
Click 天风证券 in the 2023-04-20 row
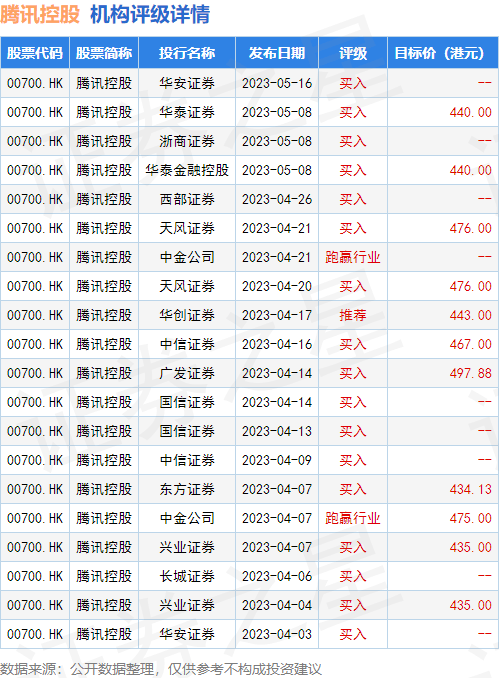pos(187,286)
